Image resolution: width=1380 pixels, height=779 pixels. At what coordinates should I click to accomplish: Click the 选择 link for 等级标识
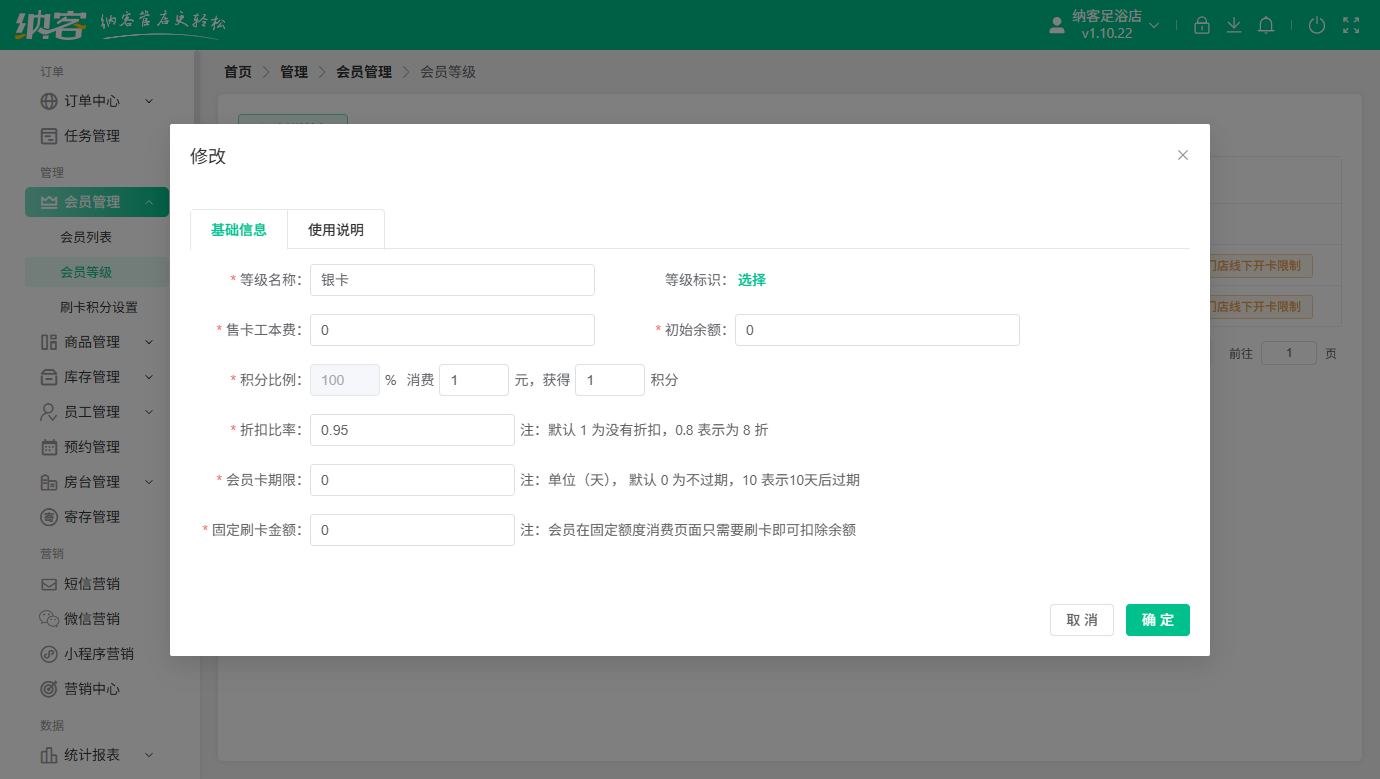[751, 280]
